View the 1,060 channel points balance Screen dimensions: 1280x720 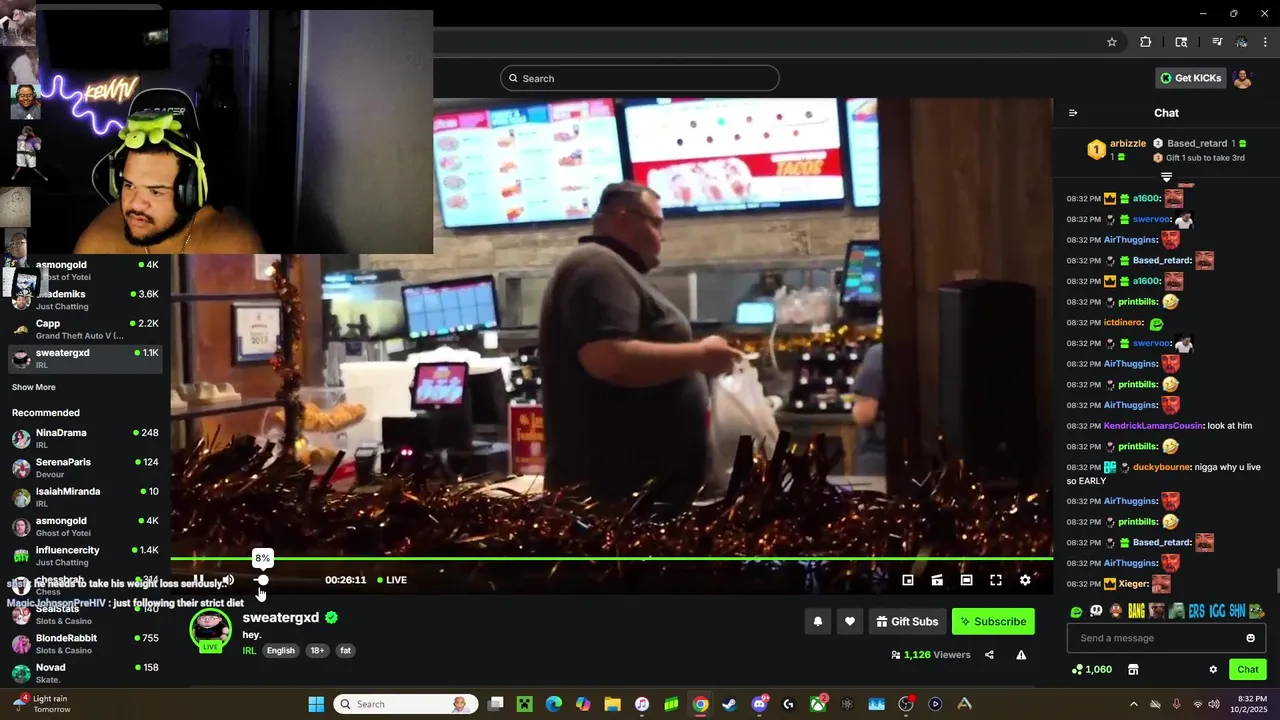(1091, 669)
